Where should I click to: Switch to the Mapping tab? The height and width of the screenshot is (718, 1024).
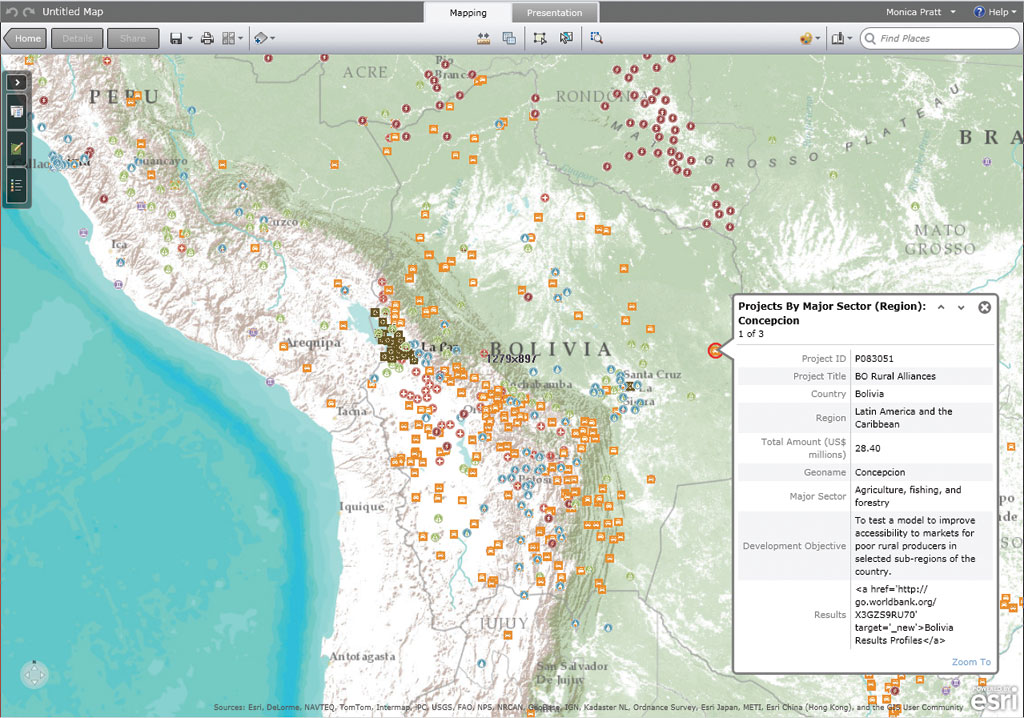click(x=468, y=13)
